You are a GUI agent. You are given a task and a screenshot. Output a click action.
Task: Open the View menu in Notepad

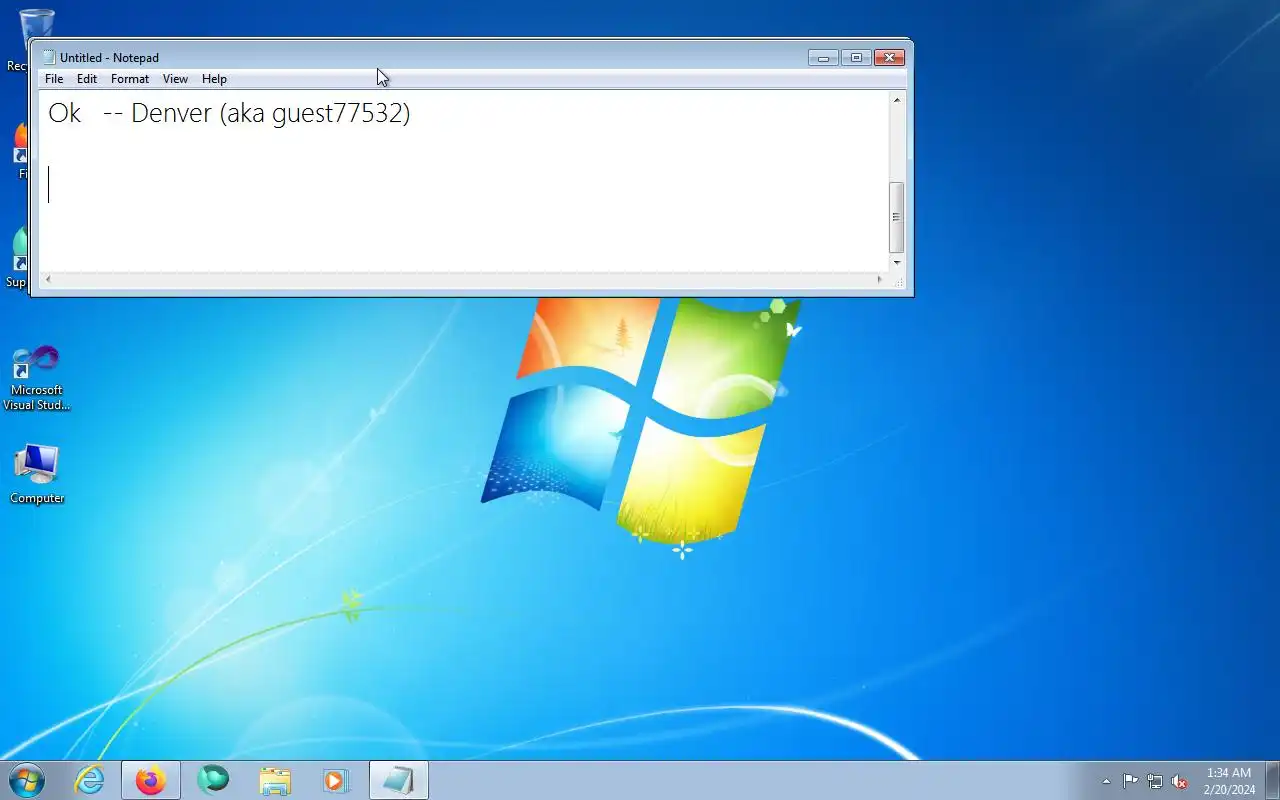tap(175, 79)
